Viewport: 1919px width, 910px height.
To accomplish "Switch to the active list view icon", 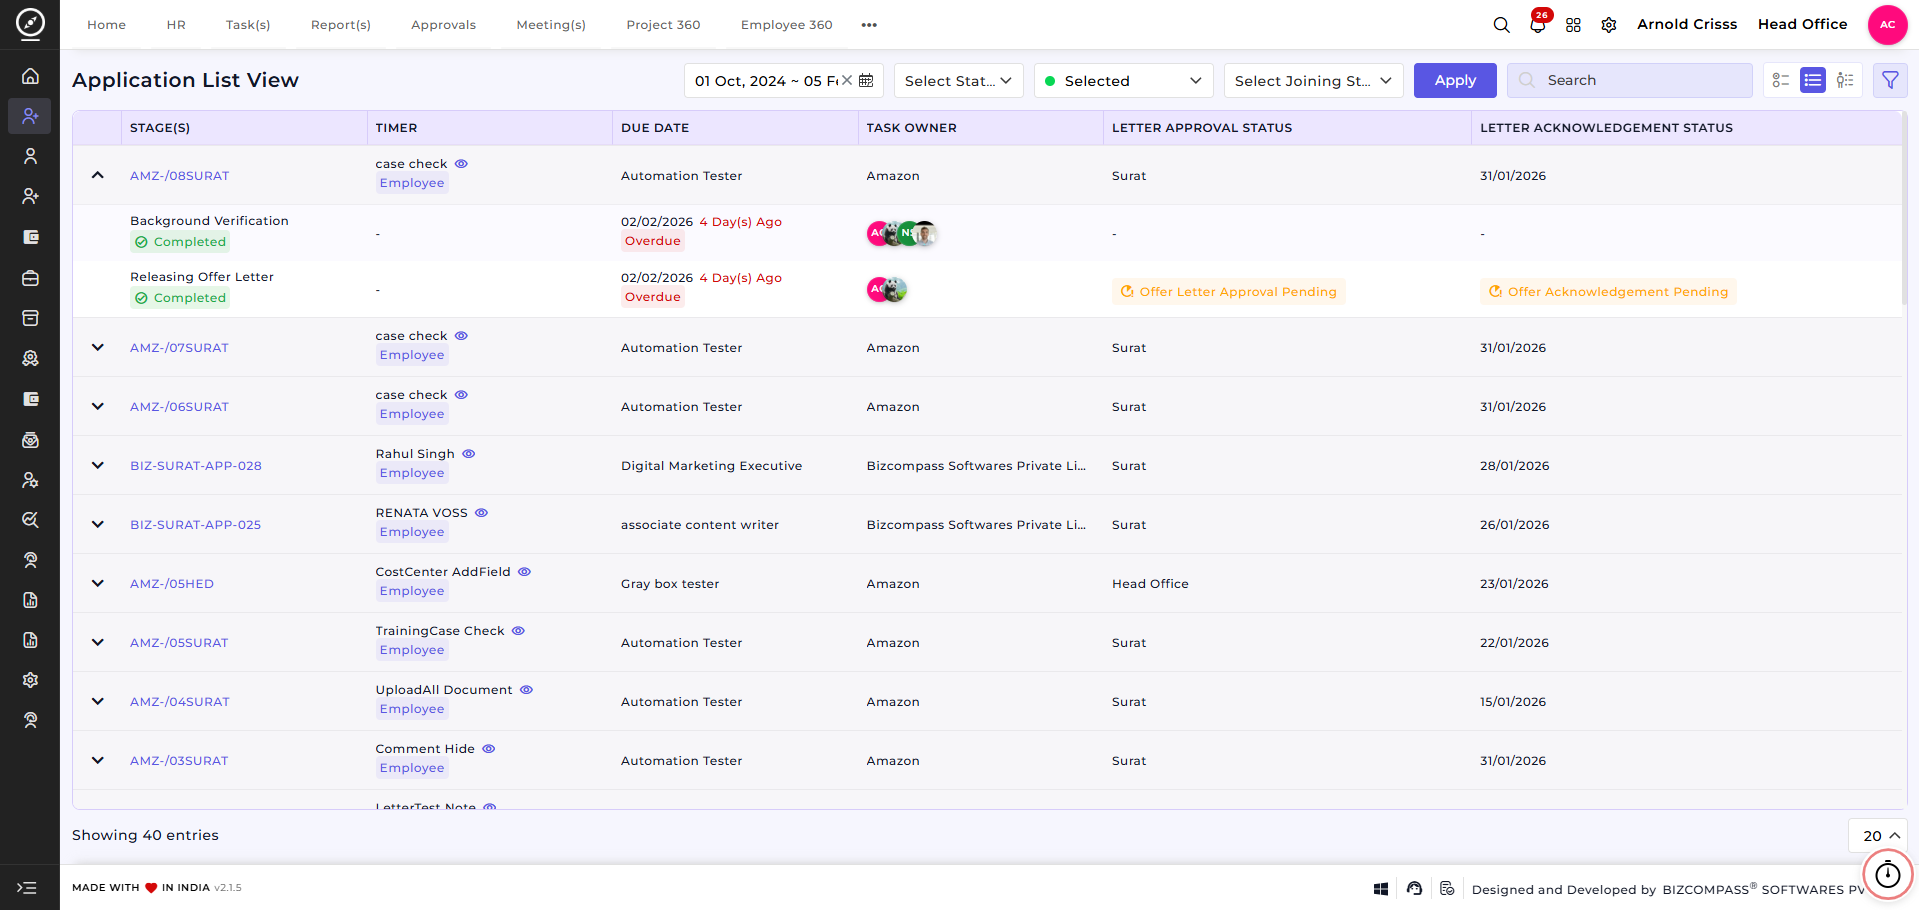I will click(1812, 80).
